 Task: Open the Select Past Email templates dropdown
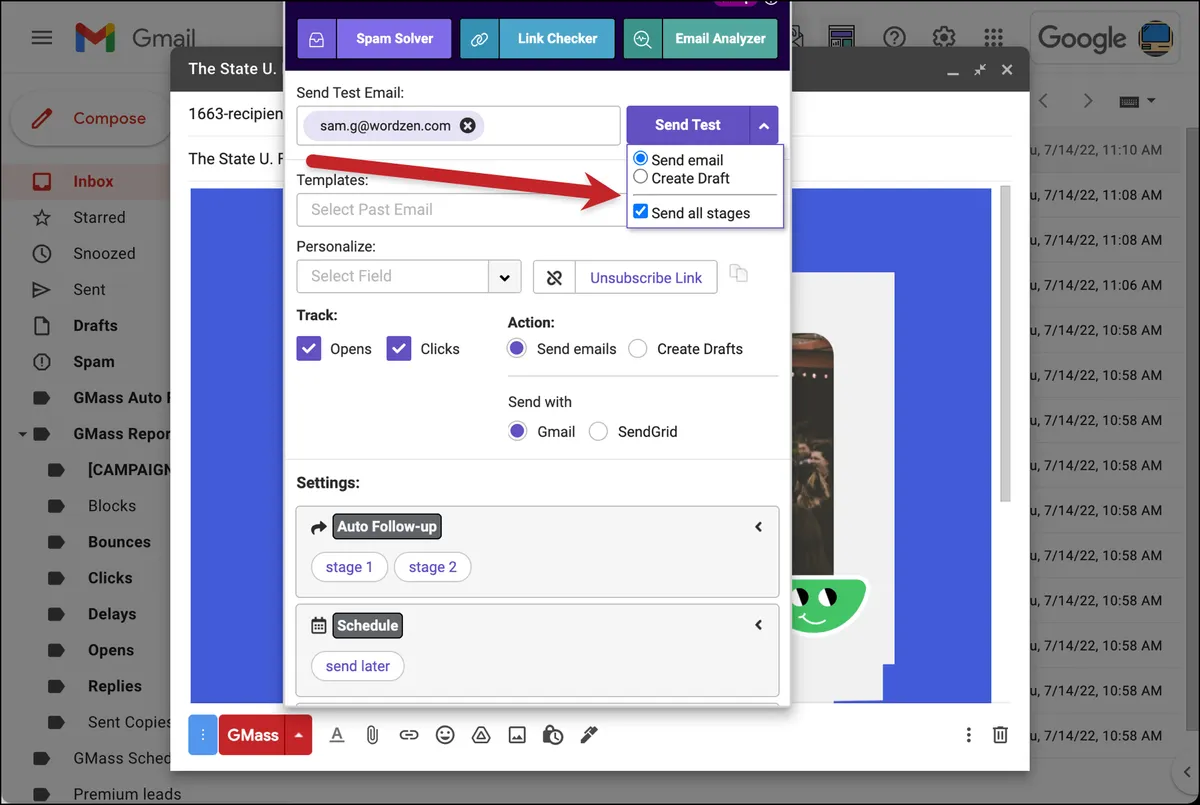462,210
